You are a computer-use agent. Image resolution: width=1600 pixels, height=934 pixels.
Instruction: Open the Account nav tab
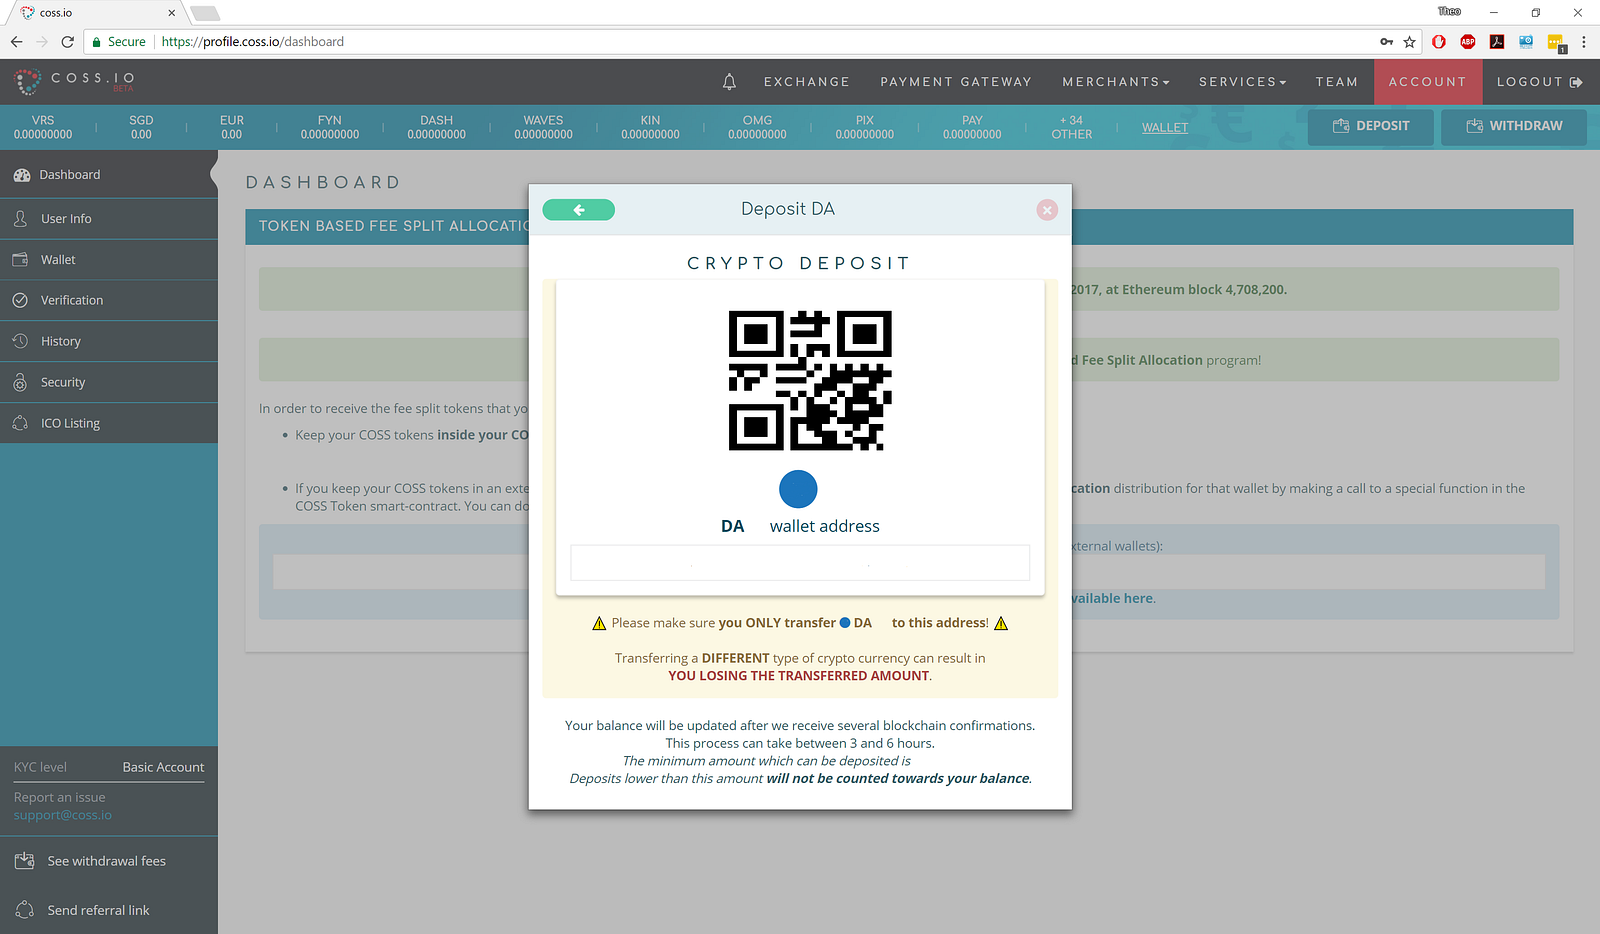(1427, 82)
